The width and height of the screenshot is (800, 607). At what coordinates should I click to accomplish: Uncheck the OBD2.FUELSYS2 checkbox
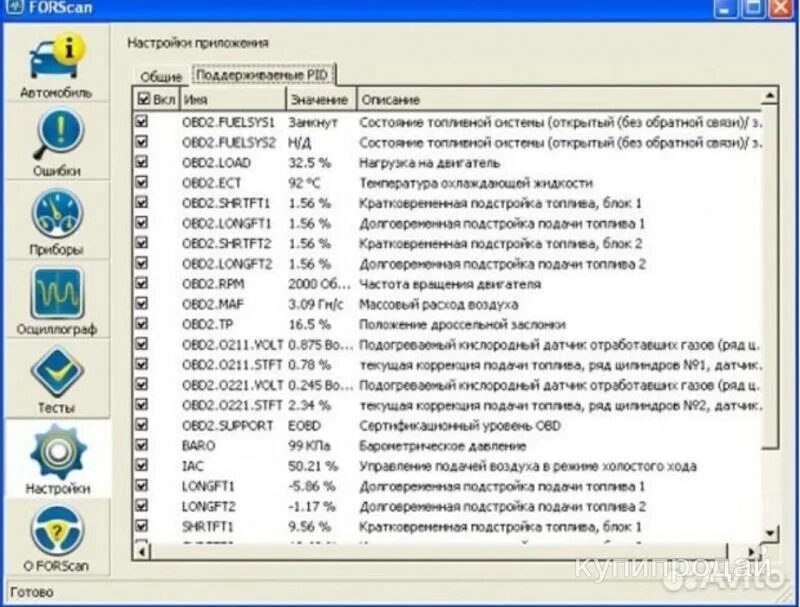(x=142, y=142)
